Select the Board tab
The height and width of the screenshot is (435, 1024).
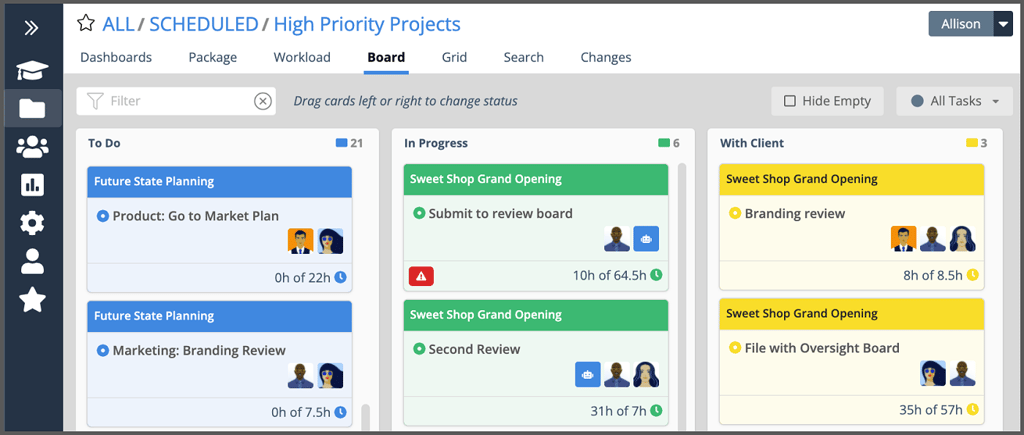tap(386, 57)
